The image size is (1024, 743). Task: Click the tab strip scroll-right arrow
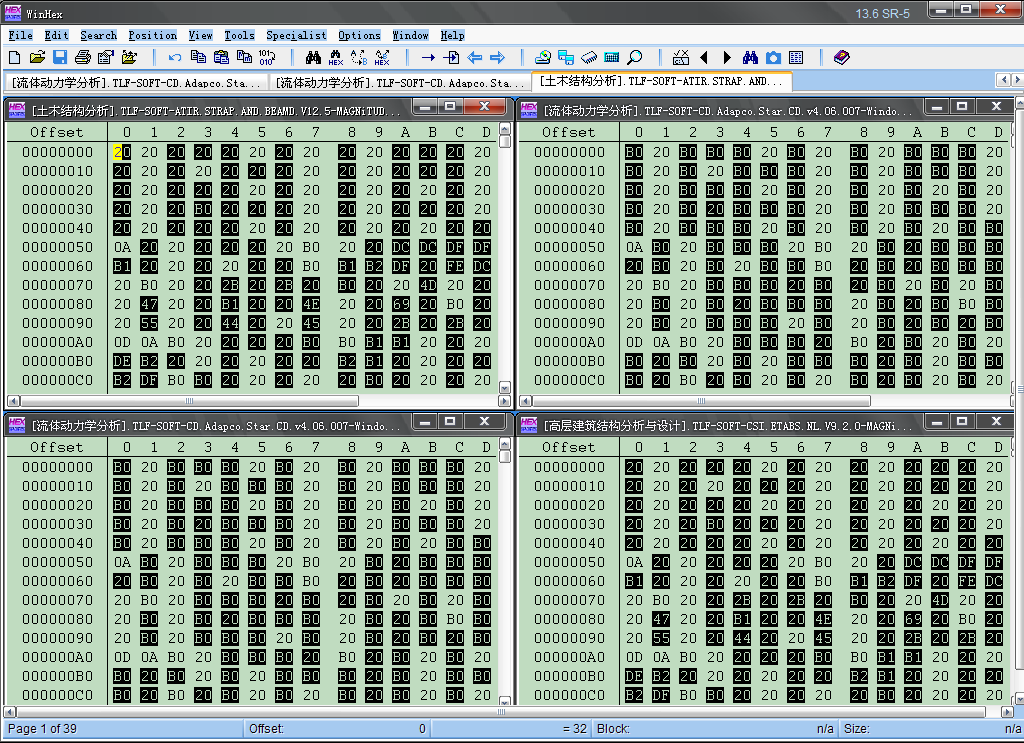[x=1017, y=80]
